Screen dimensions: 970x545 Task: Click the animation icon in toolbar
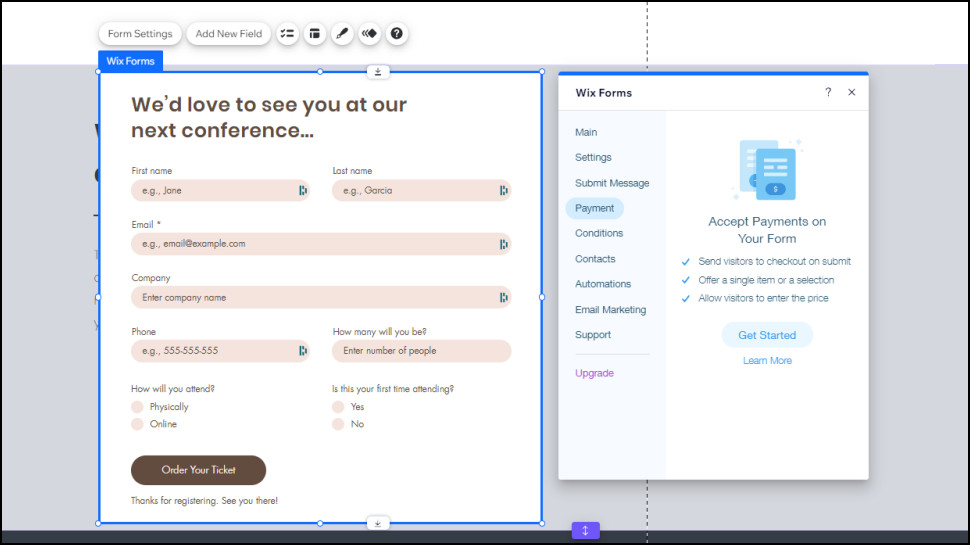click(x=369, y=34)
